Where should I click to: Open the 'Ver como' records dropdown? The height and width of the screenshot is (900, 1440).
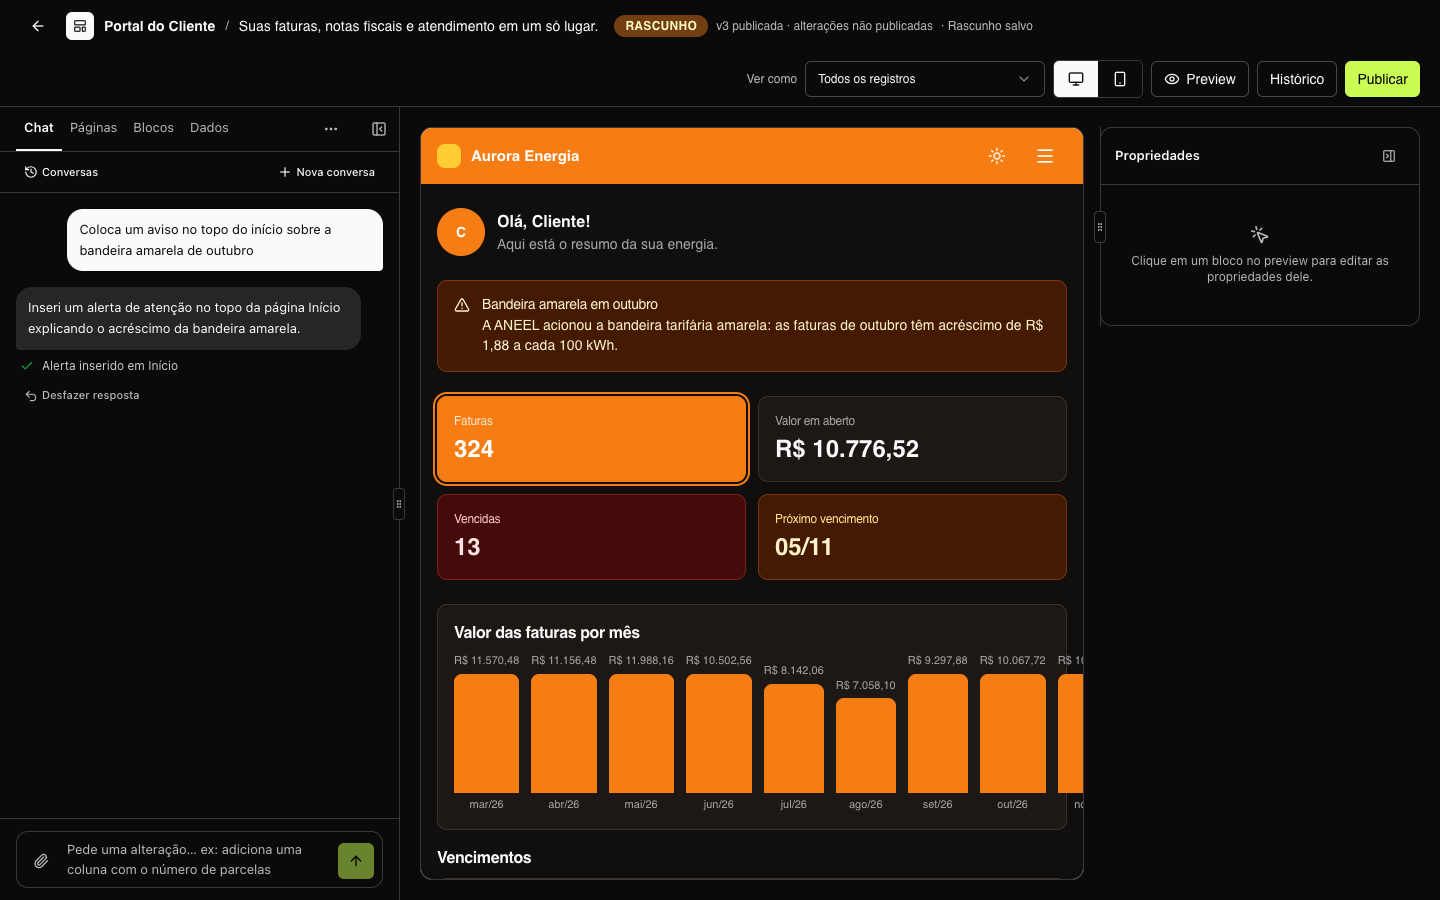coord(924,79)
